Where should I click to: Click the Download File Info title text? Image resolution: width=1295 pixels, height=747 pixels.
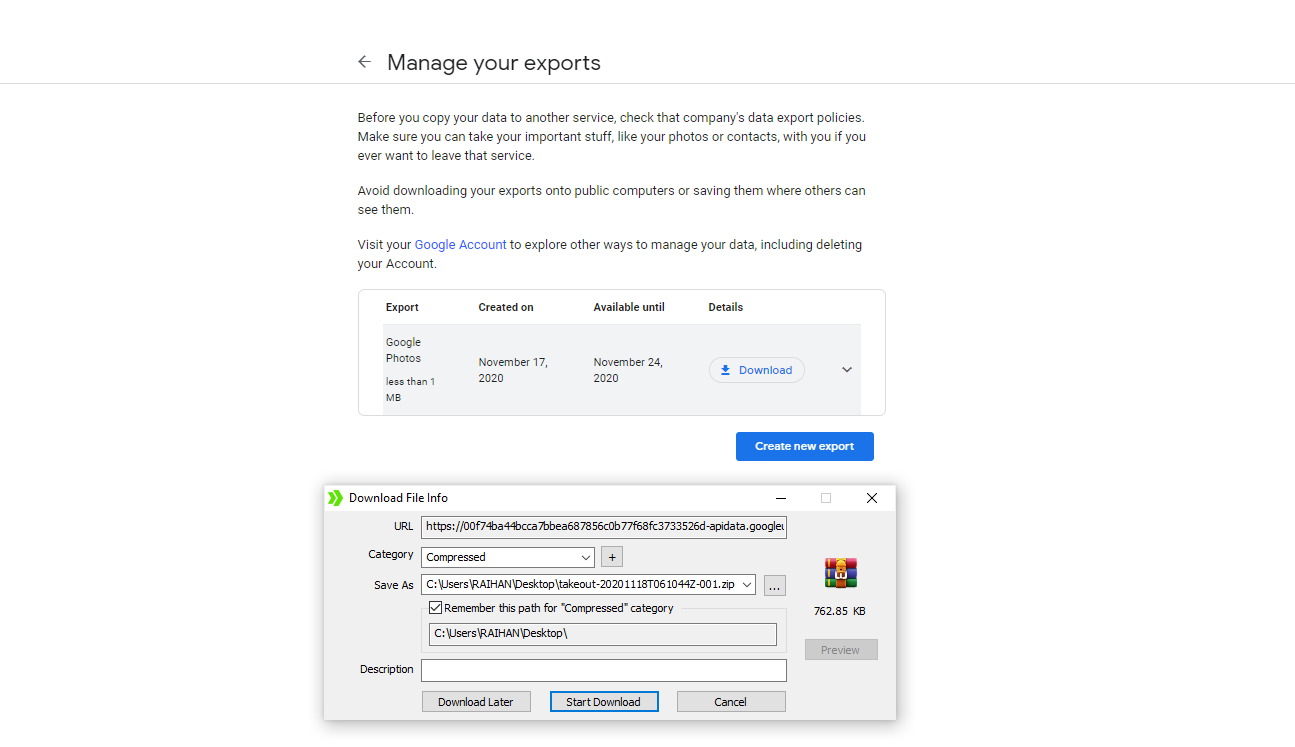point(398,498)
